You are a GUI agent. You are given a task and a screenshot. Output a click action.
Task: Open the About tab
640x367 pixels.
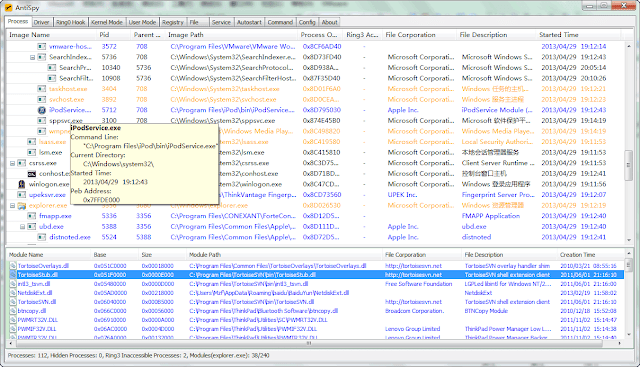tap(329, 22)
